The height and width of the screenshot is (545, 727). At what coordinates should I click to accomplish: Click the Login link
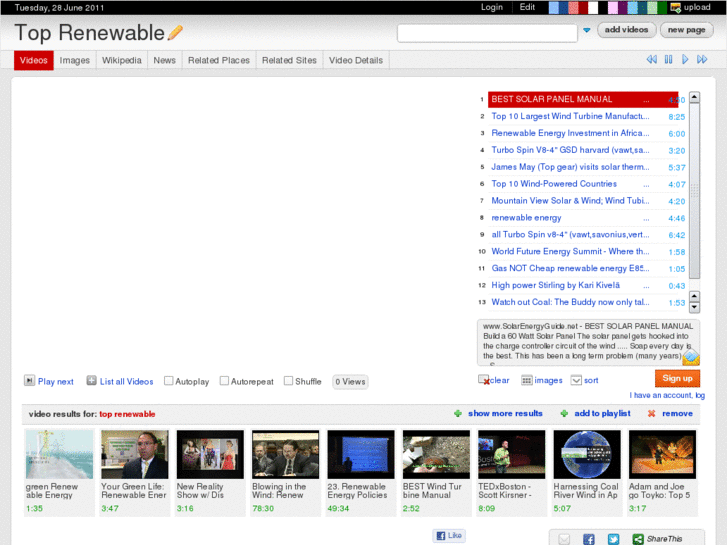492,7
